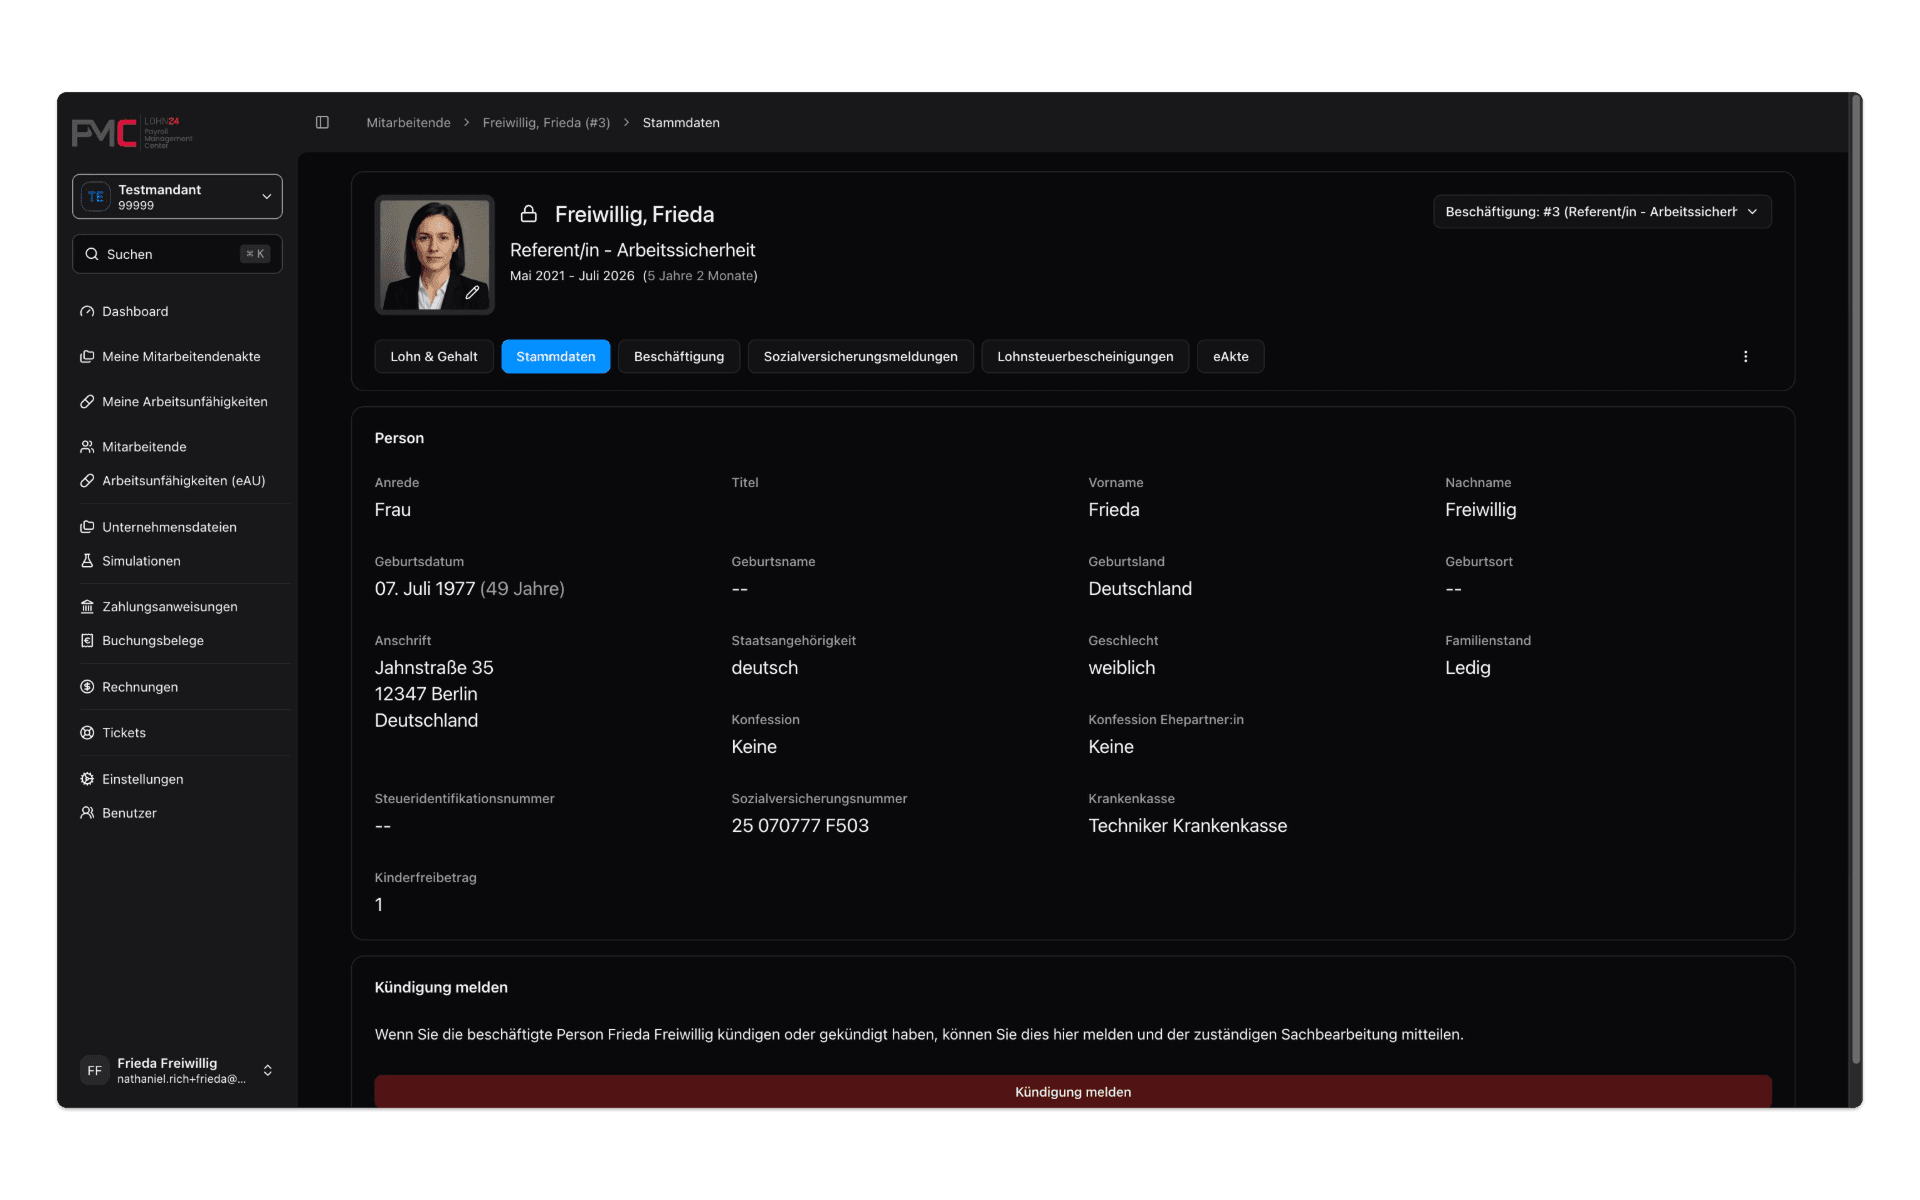Click the employee profile photo thumbnail
This screenshot has width=1920, height=1200.
click(434, 255)
